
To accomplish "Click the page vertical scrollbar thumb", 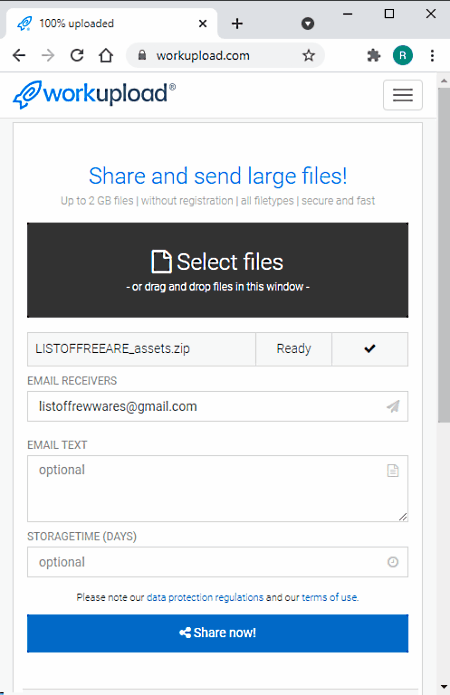I will pos(444,255).
